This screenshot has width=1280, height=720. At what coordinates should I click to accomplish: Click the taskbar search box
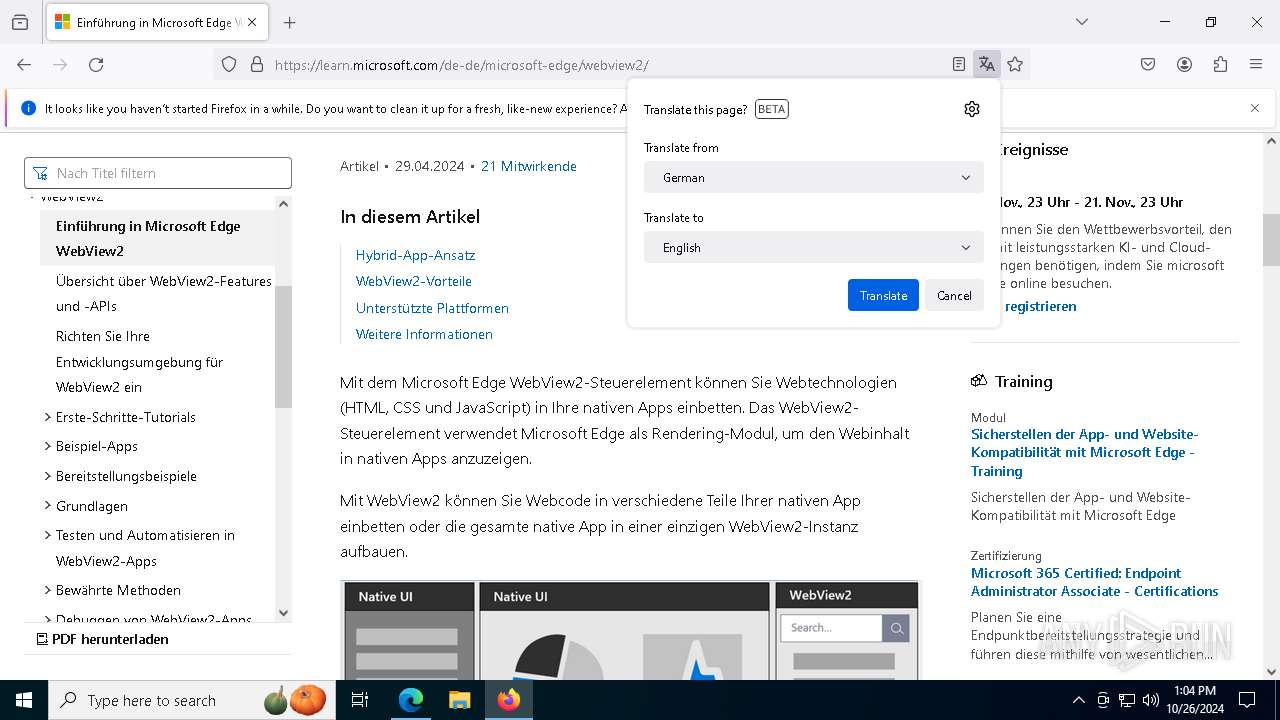192,700
